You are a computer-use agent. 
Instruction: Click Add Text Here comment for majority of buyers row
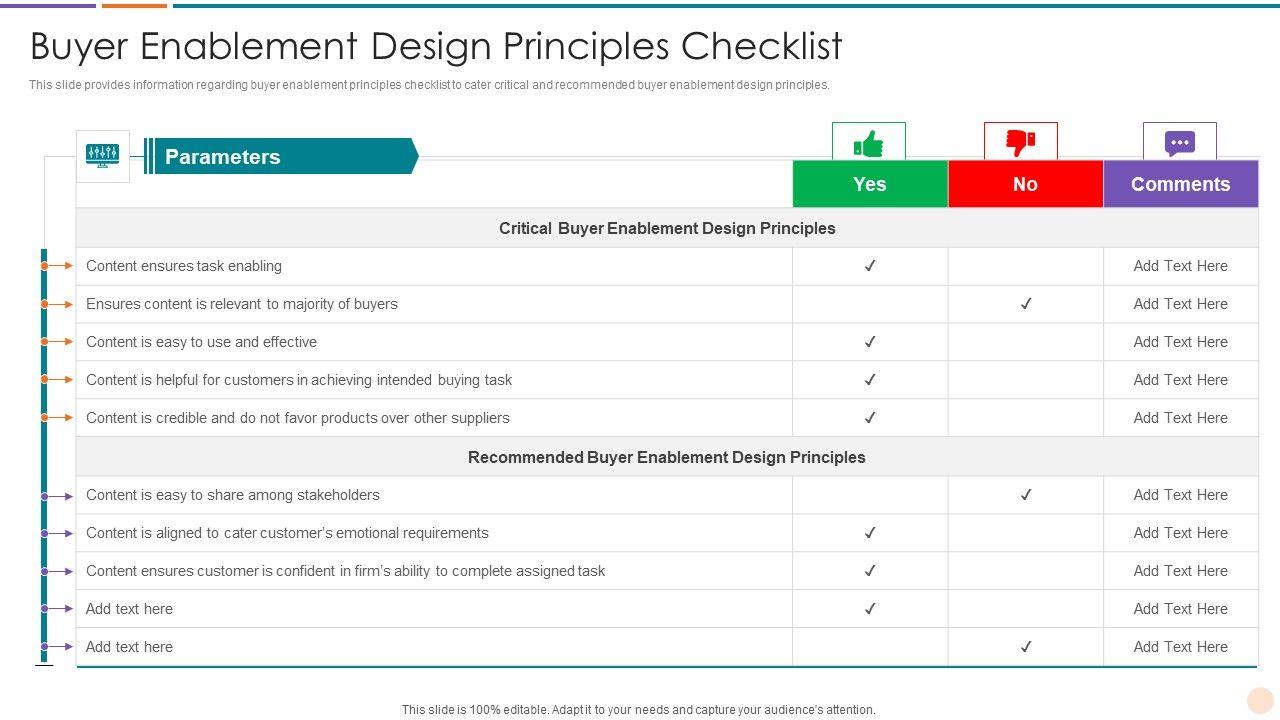pos(1181,304)
